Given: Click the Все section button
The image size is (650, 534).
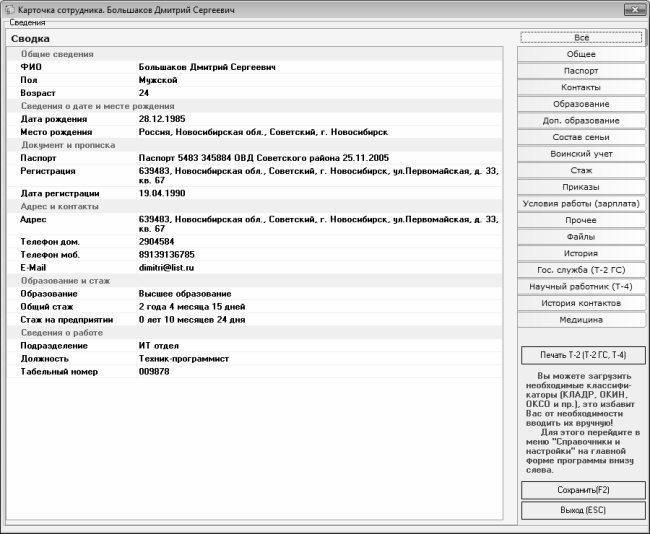Looking at the screenshot, I should 581,38.
